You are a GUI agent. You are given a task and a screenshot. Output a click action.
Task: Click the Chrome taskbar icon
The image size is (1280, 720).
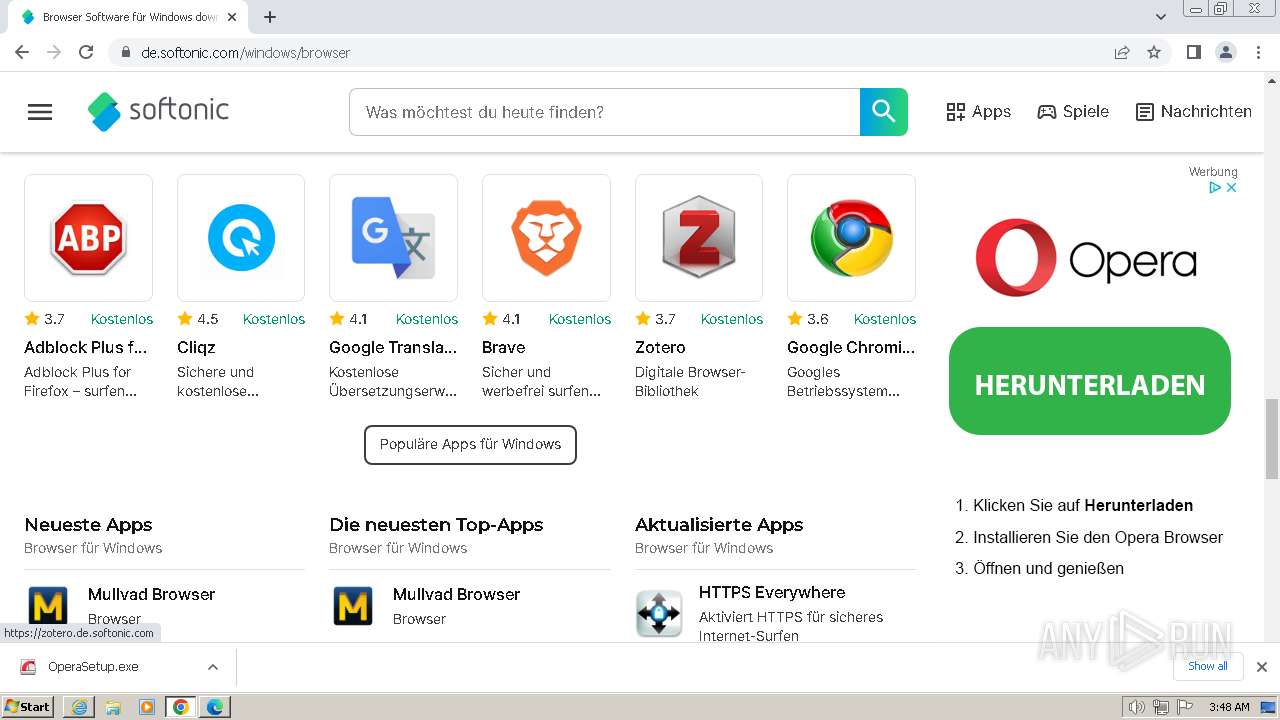[181, 707]
